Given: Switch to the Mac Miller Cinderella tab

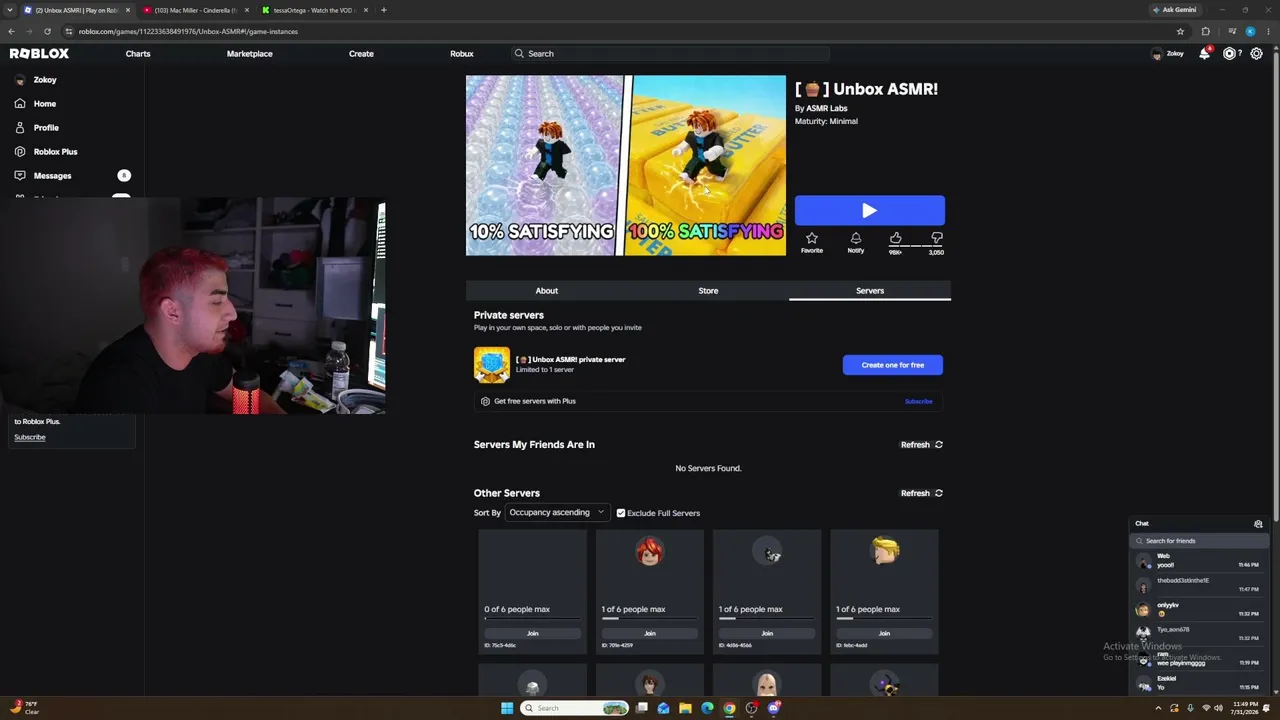Looking at the screenshot, I should [195, 10].
